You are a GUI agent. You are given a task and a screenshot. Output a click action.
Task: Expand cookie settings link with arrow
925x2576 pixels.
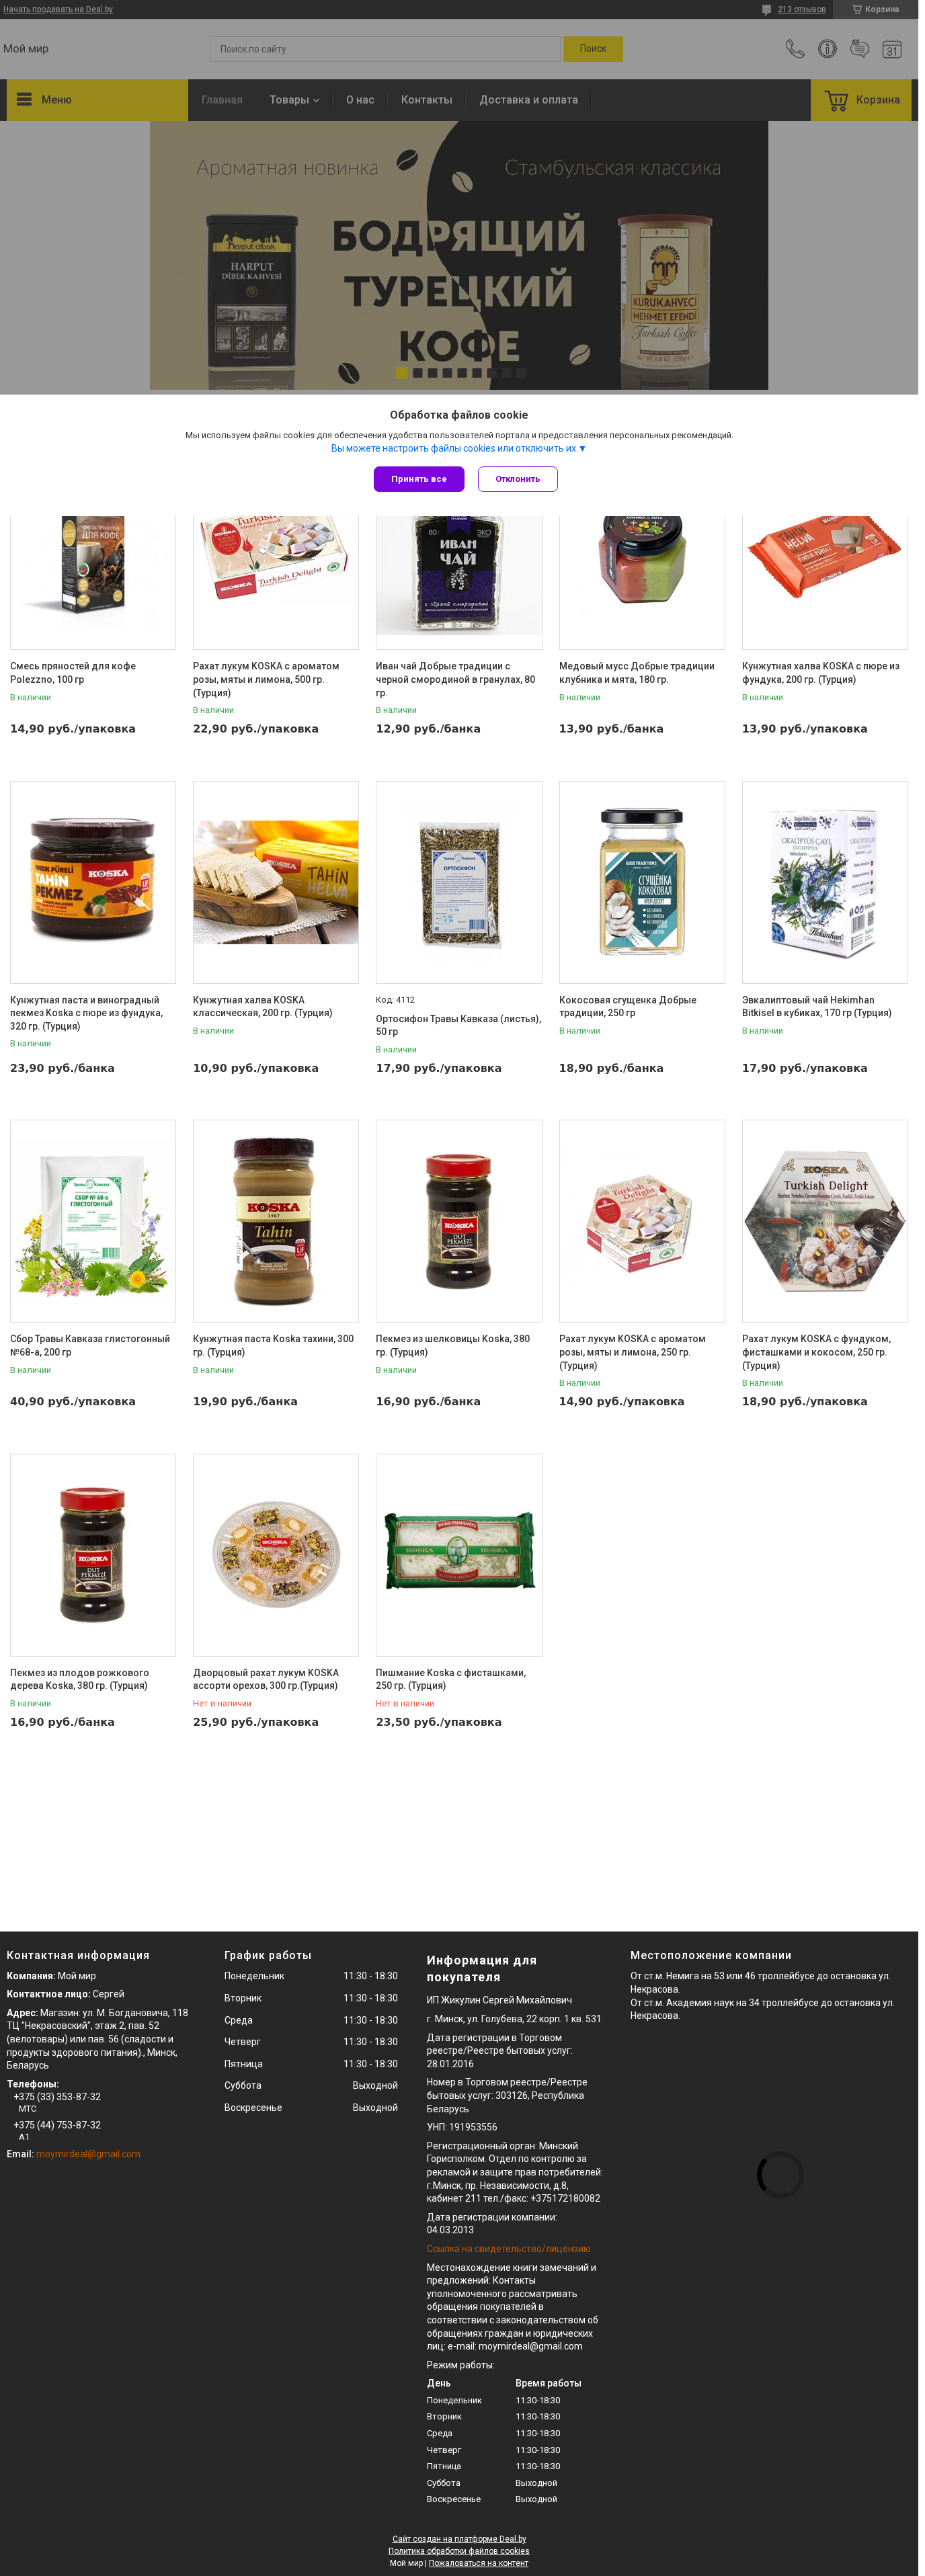[x=459, y=448]
